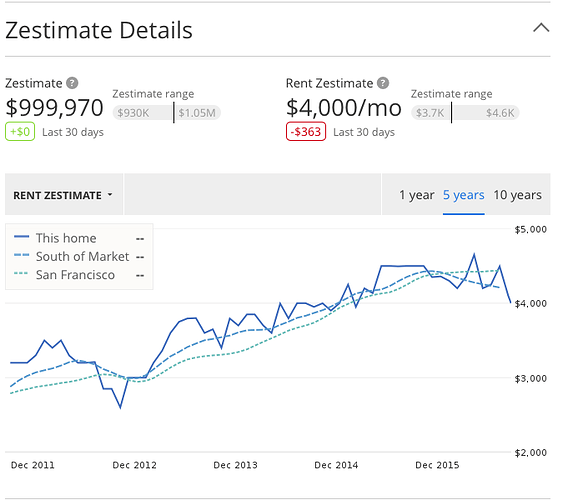Switch chart to 1 year range

pos(416,195)
